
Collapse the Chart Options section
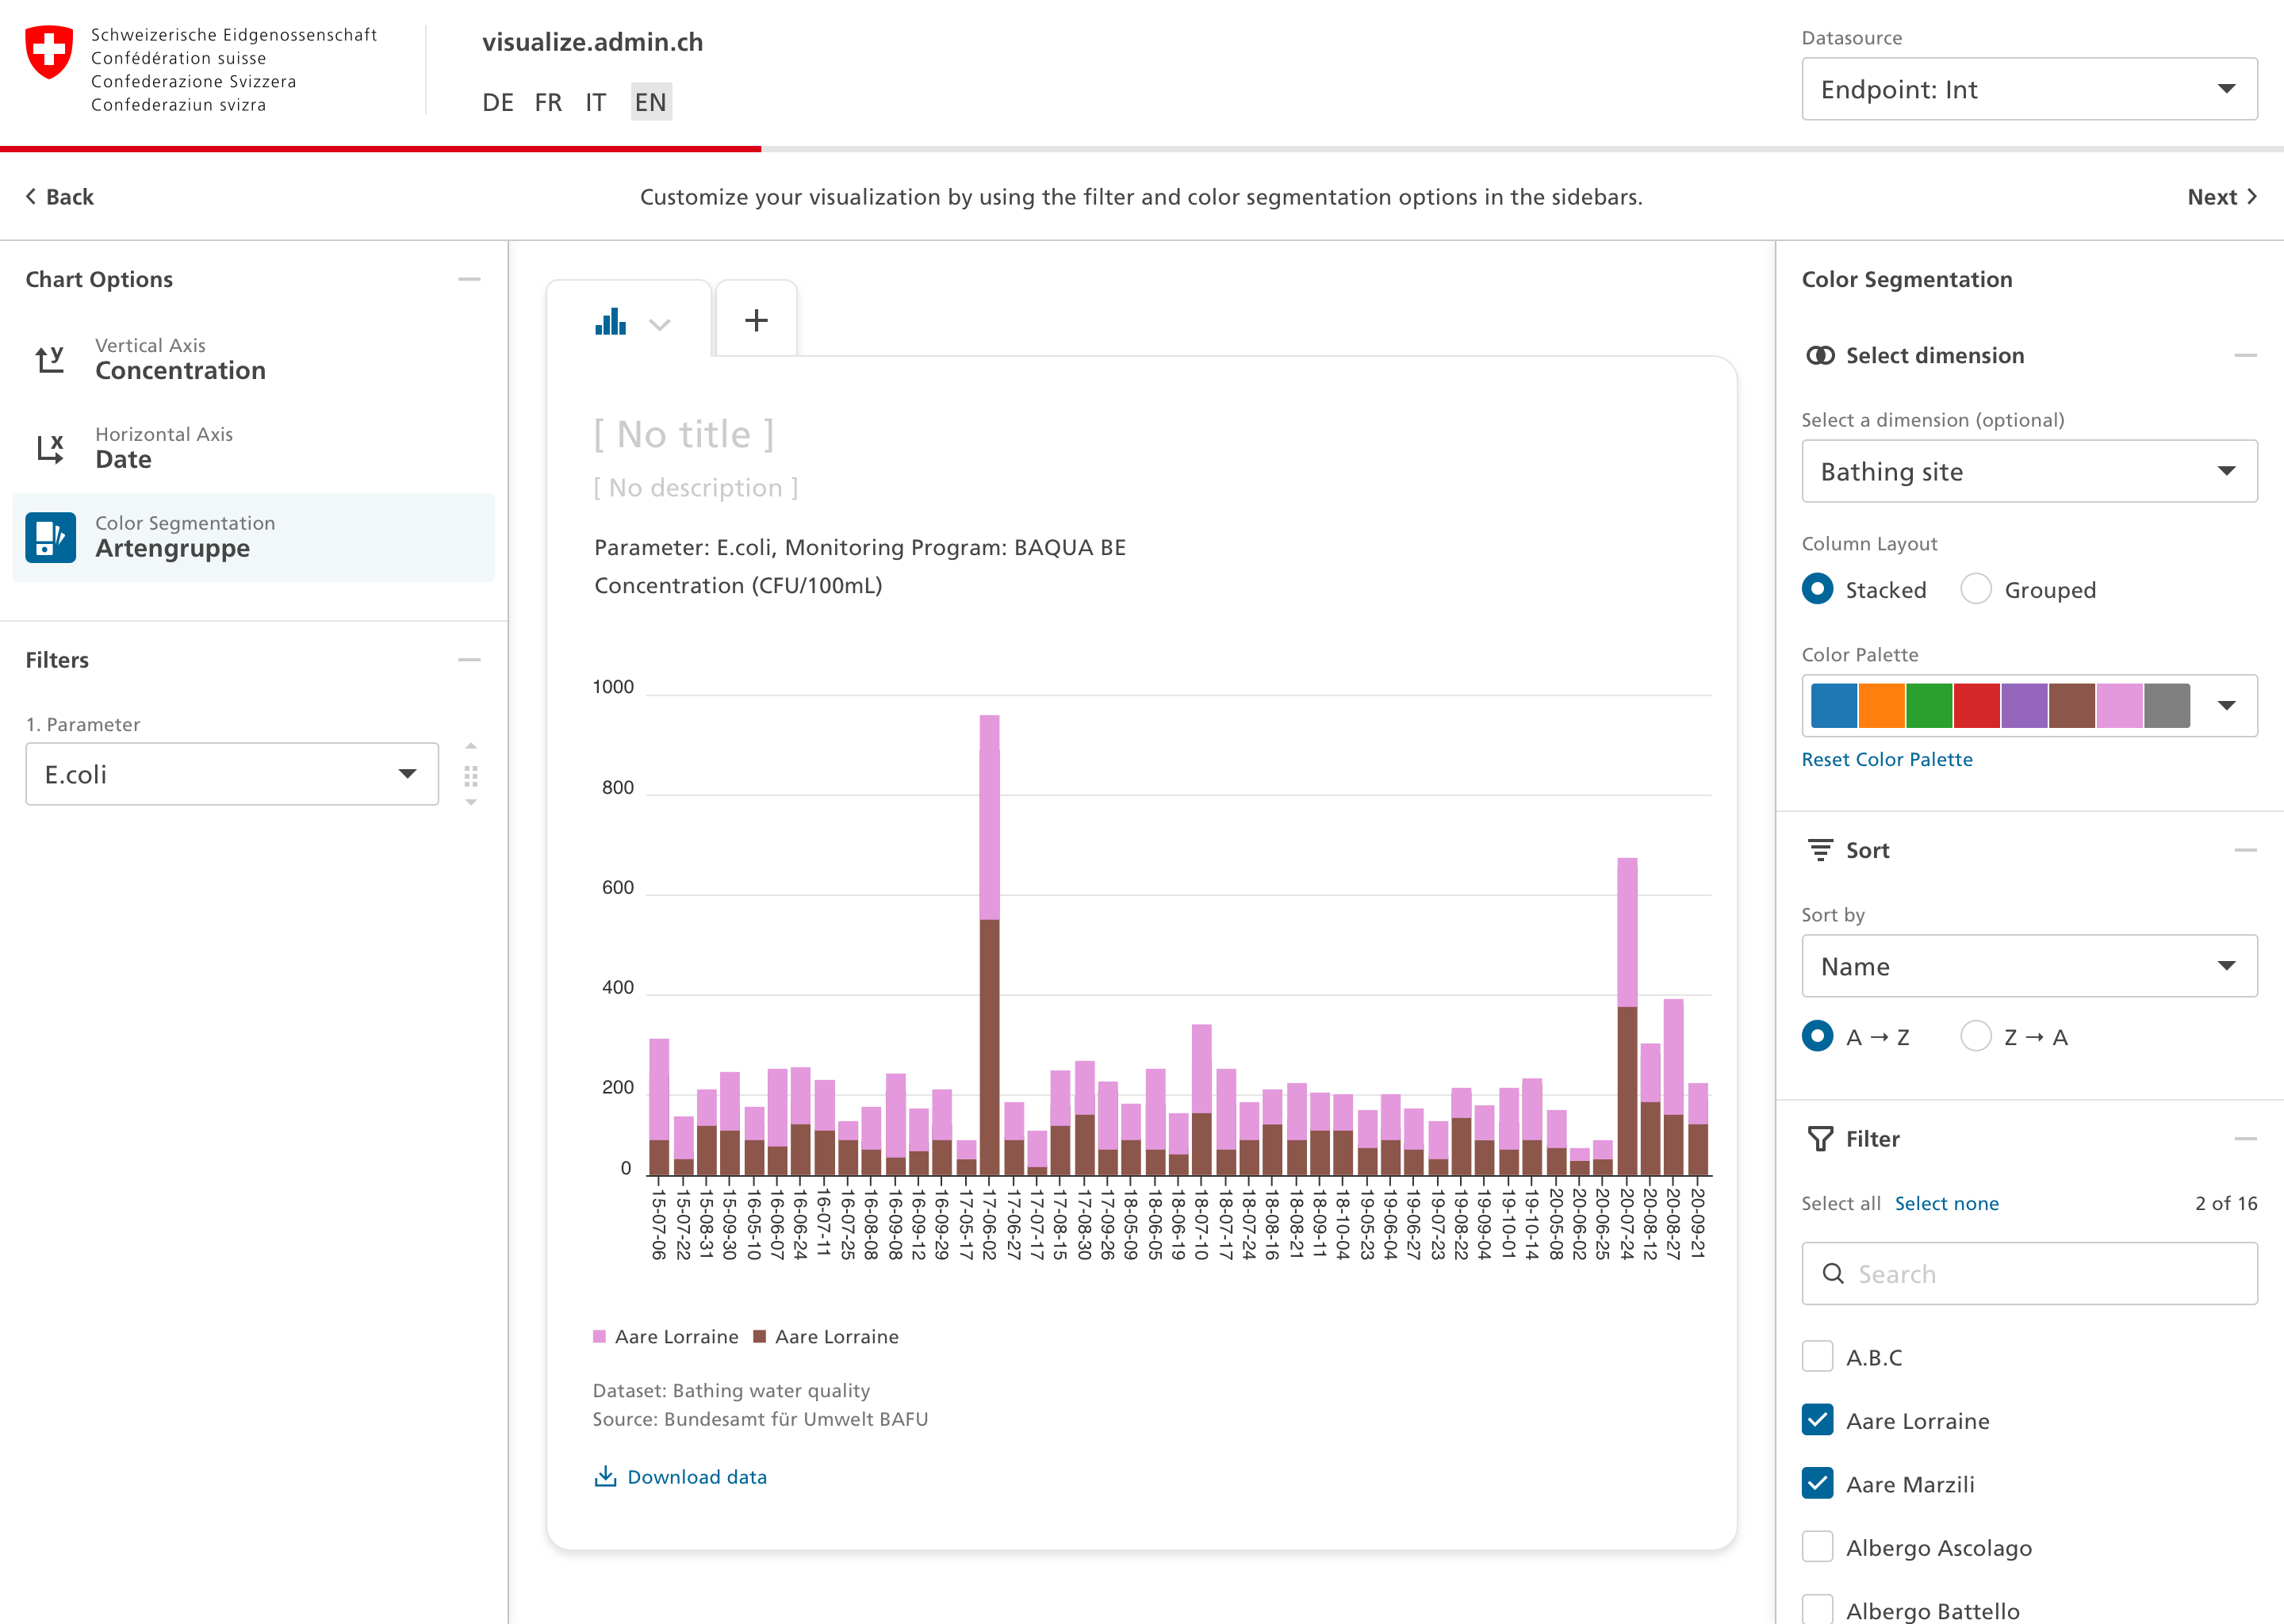[x=469, y=279]
